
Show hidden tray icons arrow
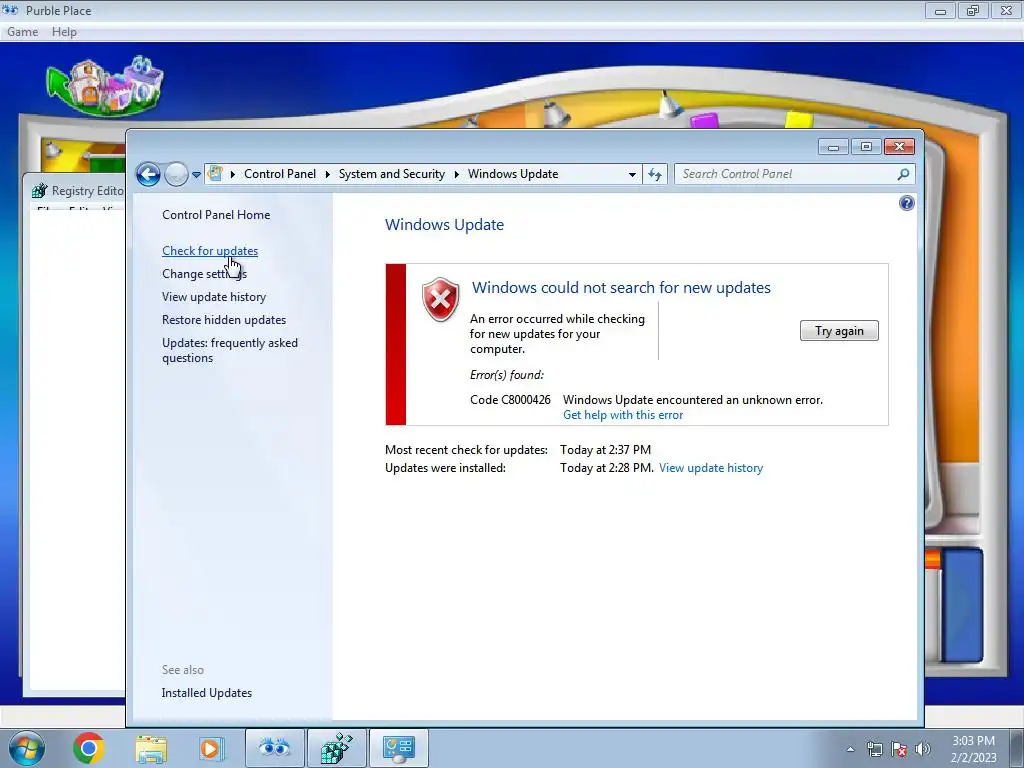pos(850,749)
